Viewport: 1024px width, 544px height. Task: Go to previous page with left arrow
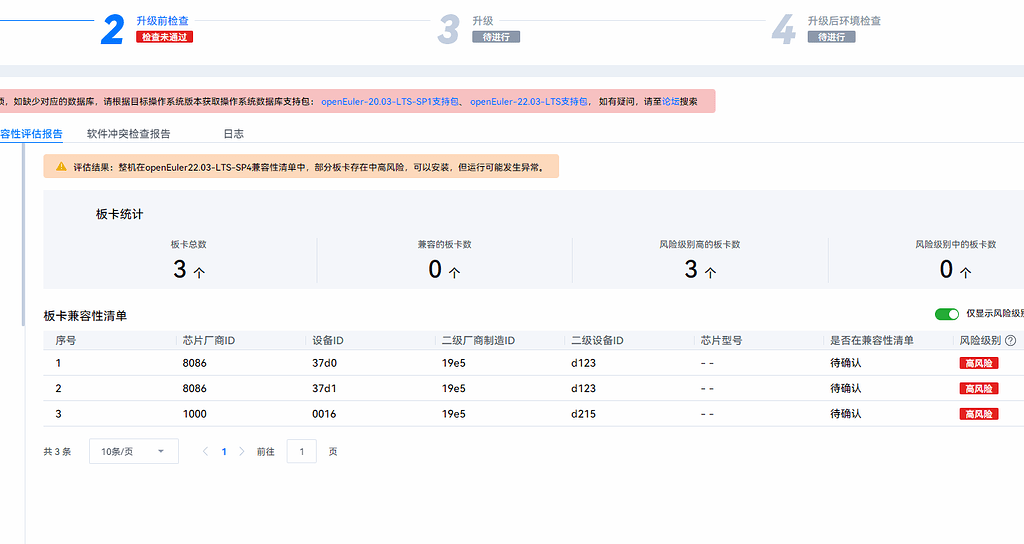pos(206,452)
